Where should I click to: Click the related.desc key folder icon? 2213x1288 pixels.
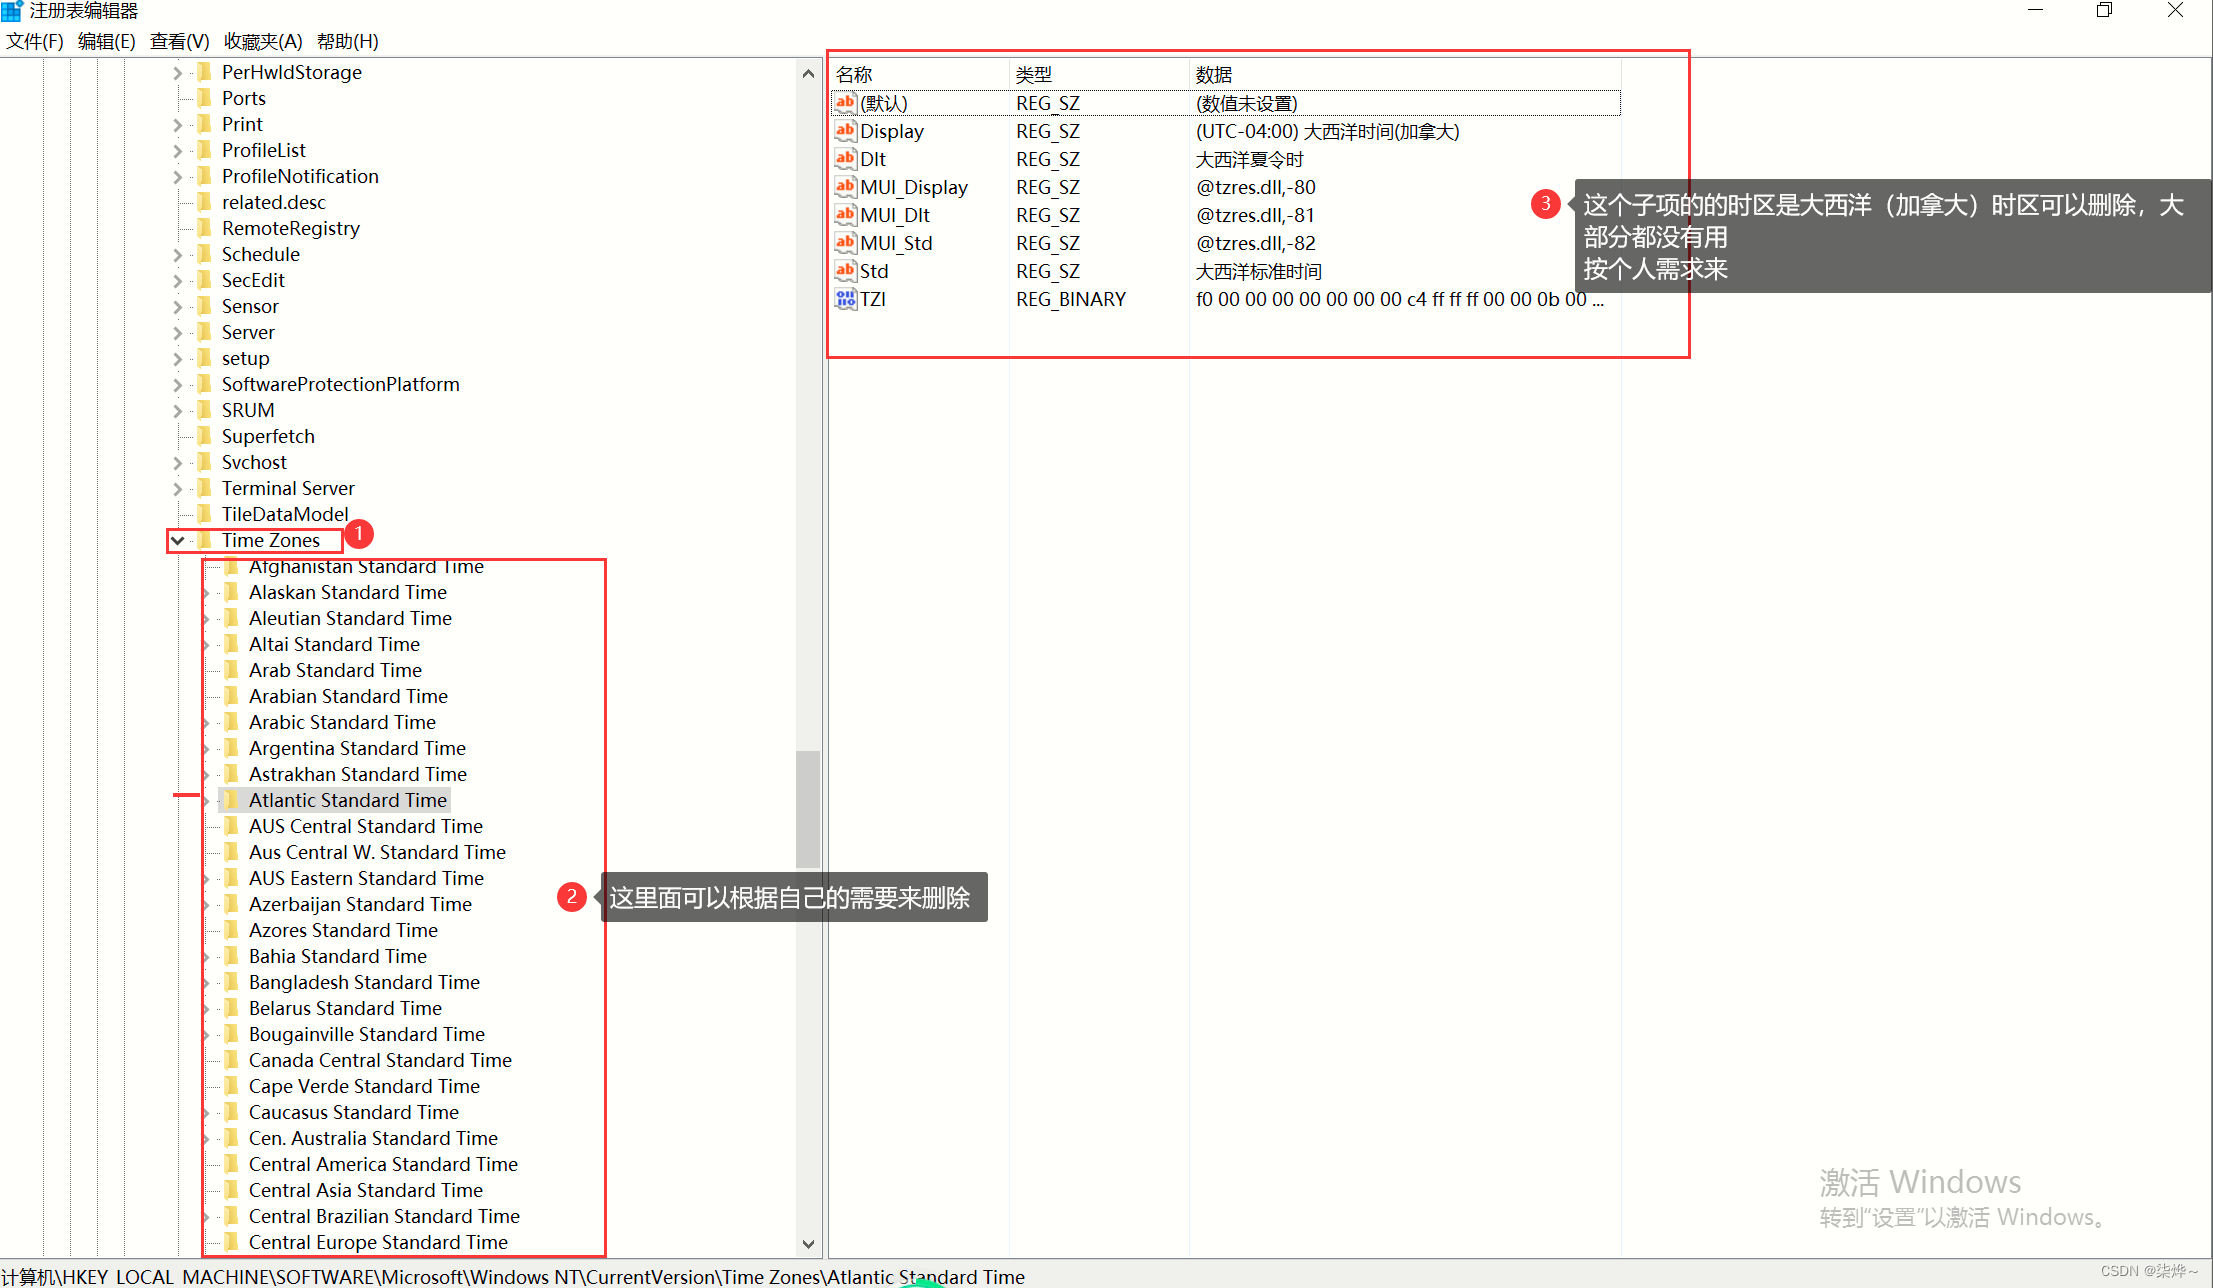[204, 202]
